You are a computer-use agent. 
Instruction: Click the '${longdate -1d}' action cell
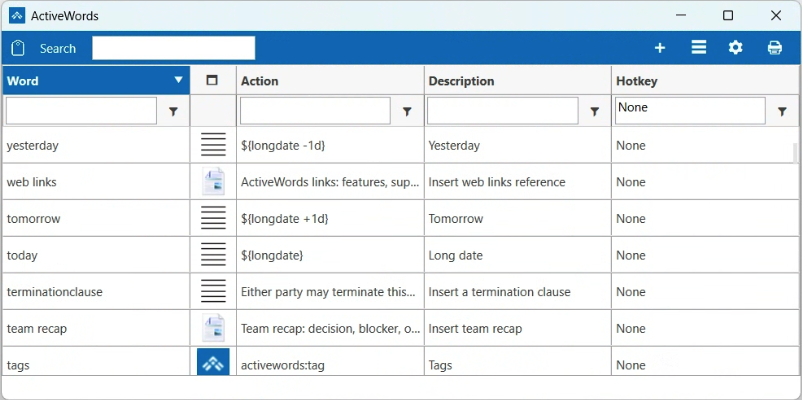pyautogui.click(x=330, y=145)
